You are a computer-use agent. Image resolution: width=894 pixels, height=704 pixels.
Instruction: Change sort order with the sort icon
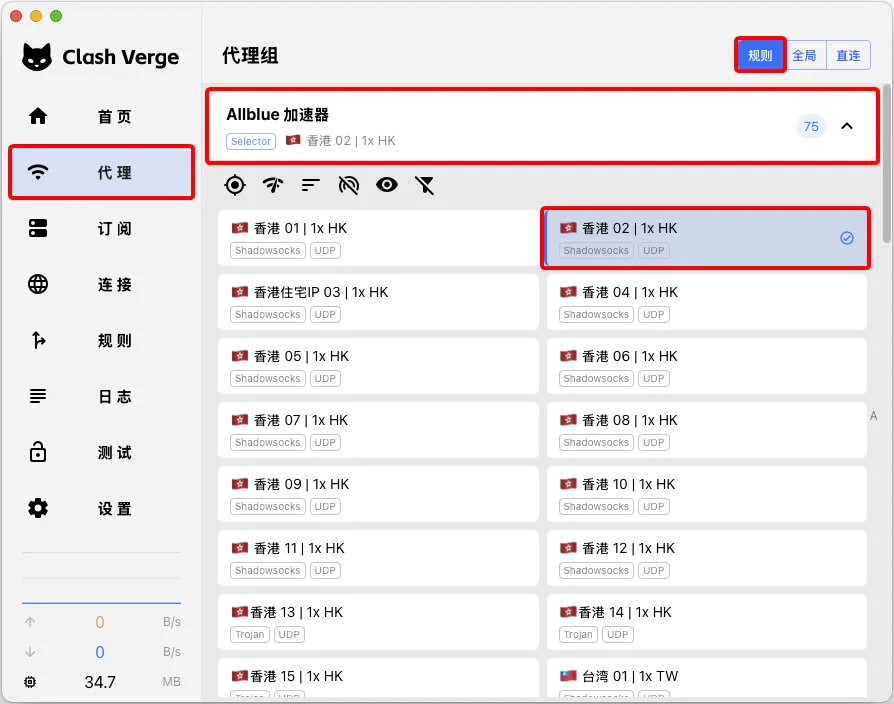[311, 185]
